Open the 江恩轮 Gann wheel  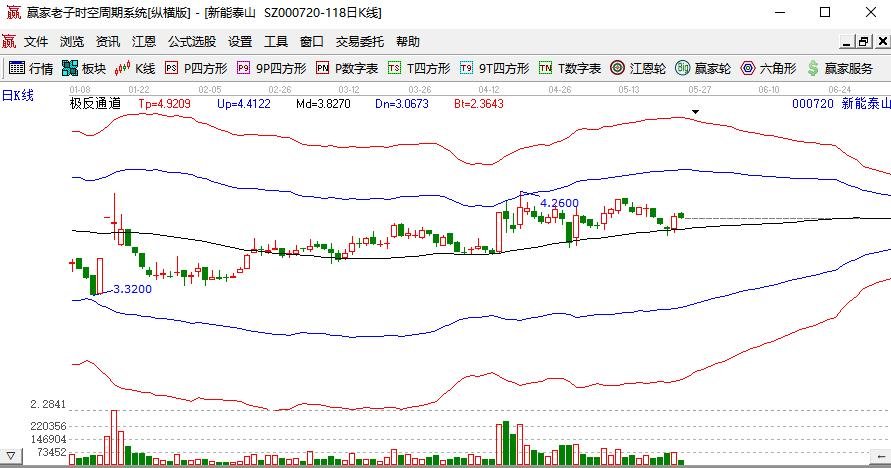[638, 69]
